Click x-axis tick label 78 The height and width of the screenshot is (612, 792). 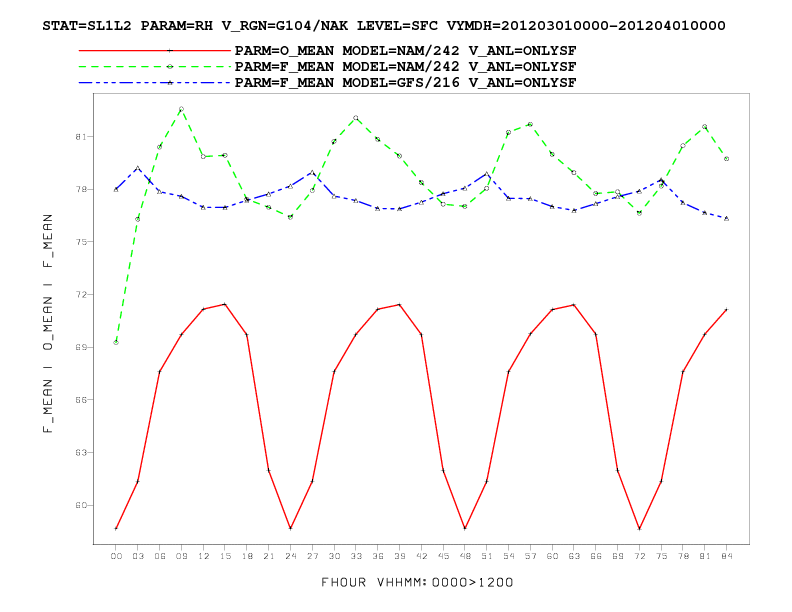pyautogui.click(x=683, y=556)
